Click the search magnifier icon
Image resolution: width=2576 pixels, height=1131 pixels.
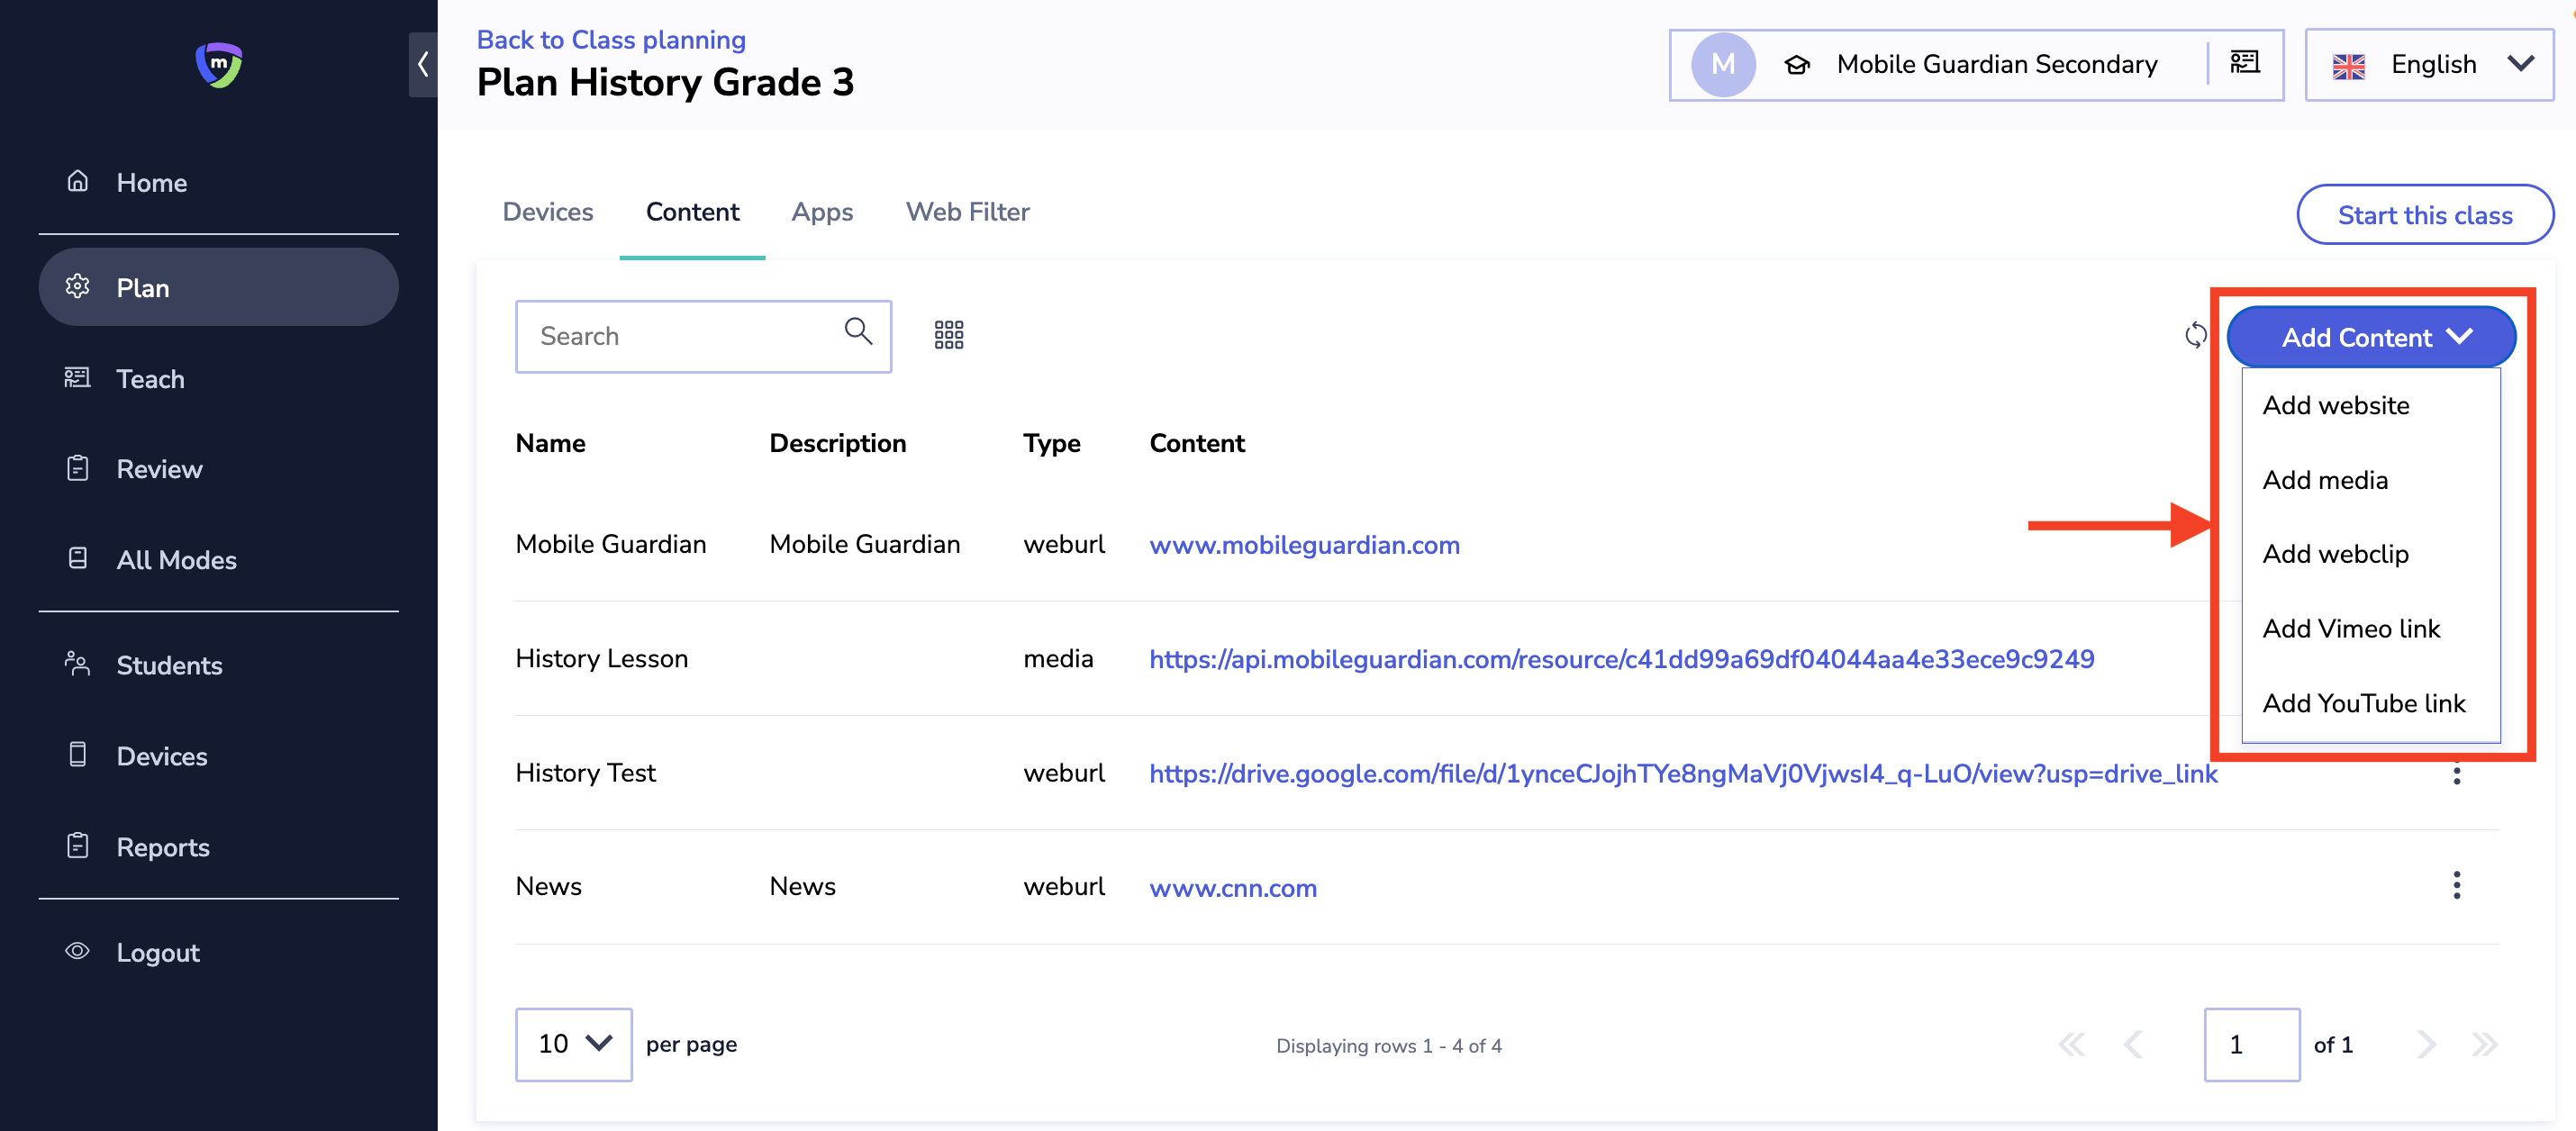(x=858, y=331)
